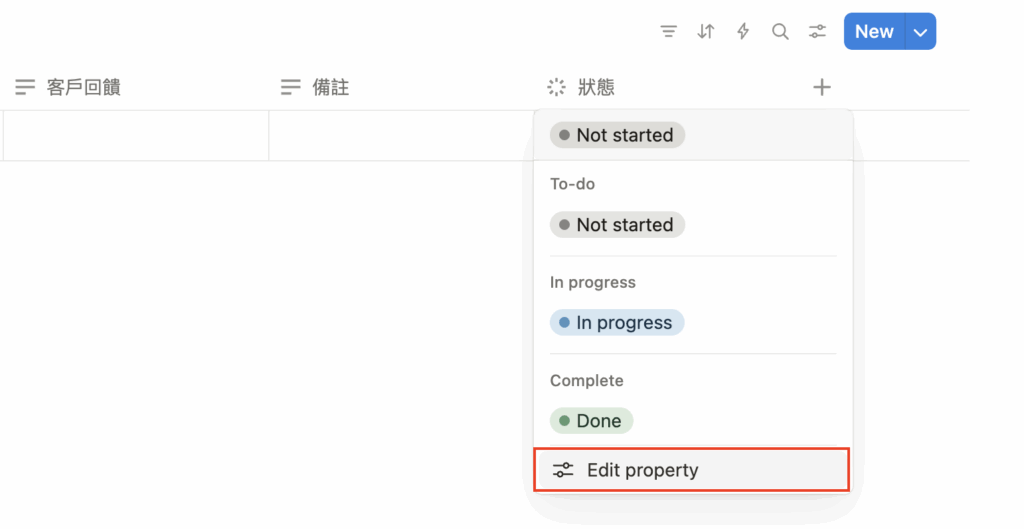Open view settings sliders icon
This screenshot has height=529, width=1024.
(818, 32)
